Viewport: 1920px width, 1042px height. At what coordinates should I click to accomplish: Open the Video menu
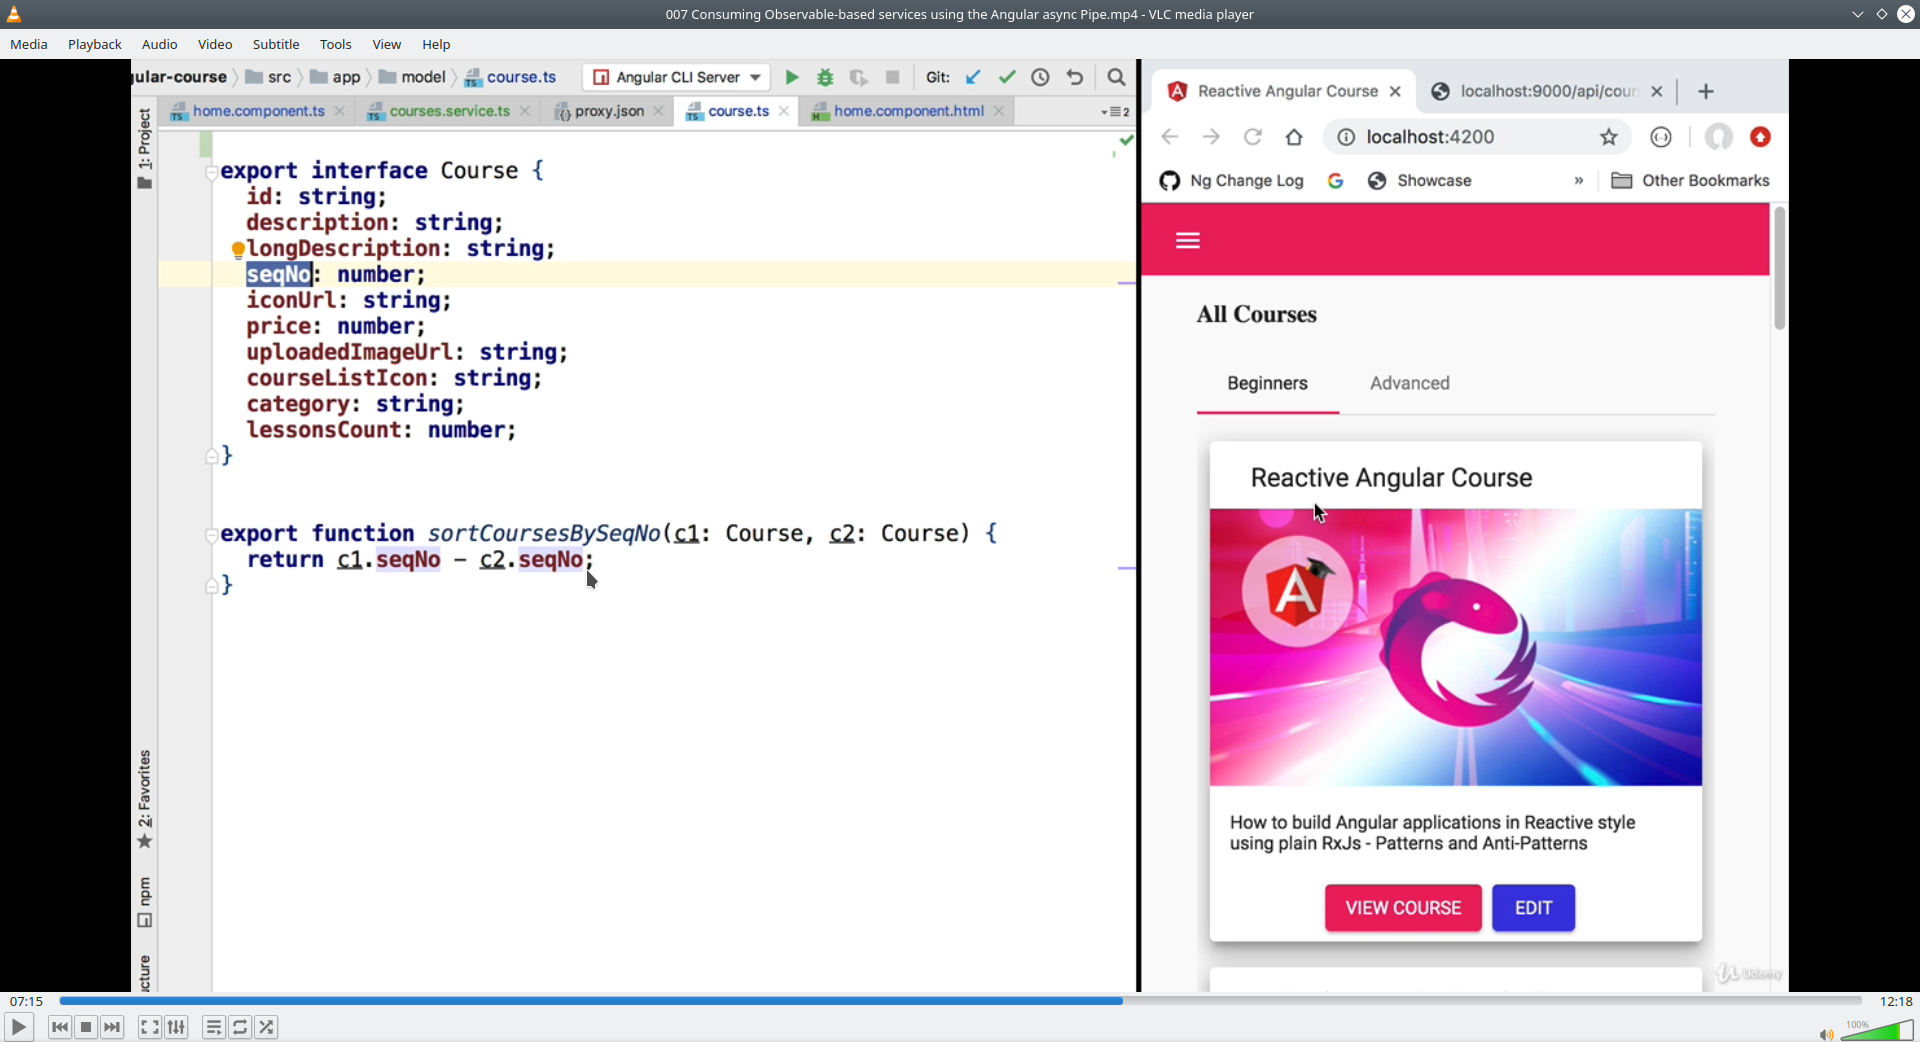tap(215, 44)
